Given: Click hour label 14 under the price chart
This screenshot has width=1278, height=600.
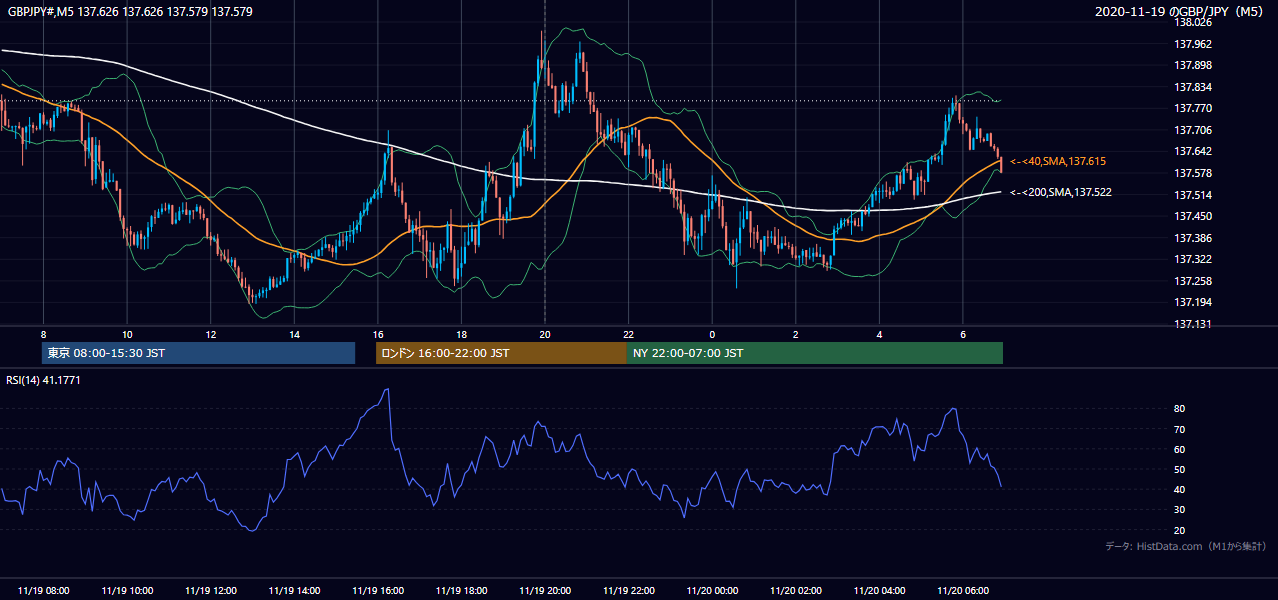Looking at the screenshot, I should (x=294, y=334).
